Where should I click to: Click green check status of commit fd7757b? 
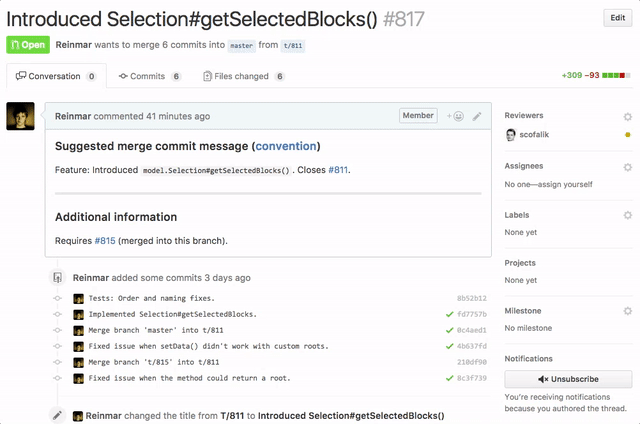(x=450, y=314)
